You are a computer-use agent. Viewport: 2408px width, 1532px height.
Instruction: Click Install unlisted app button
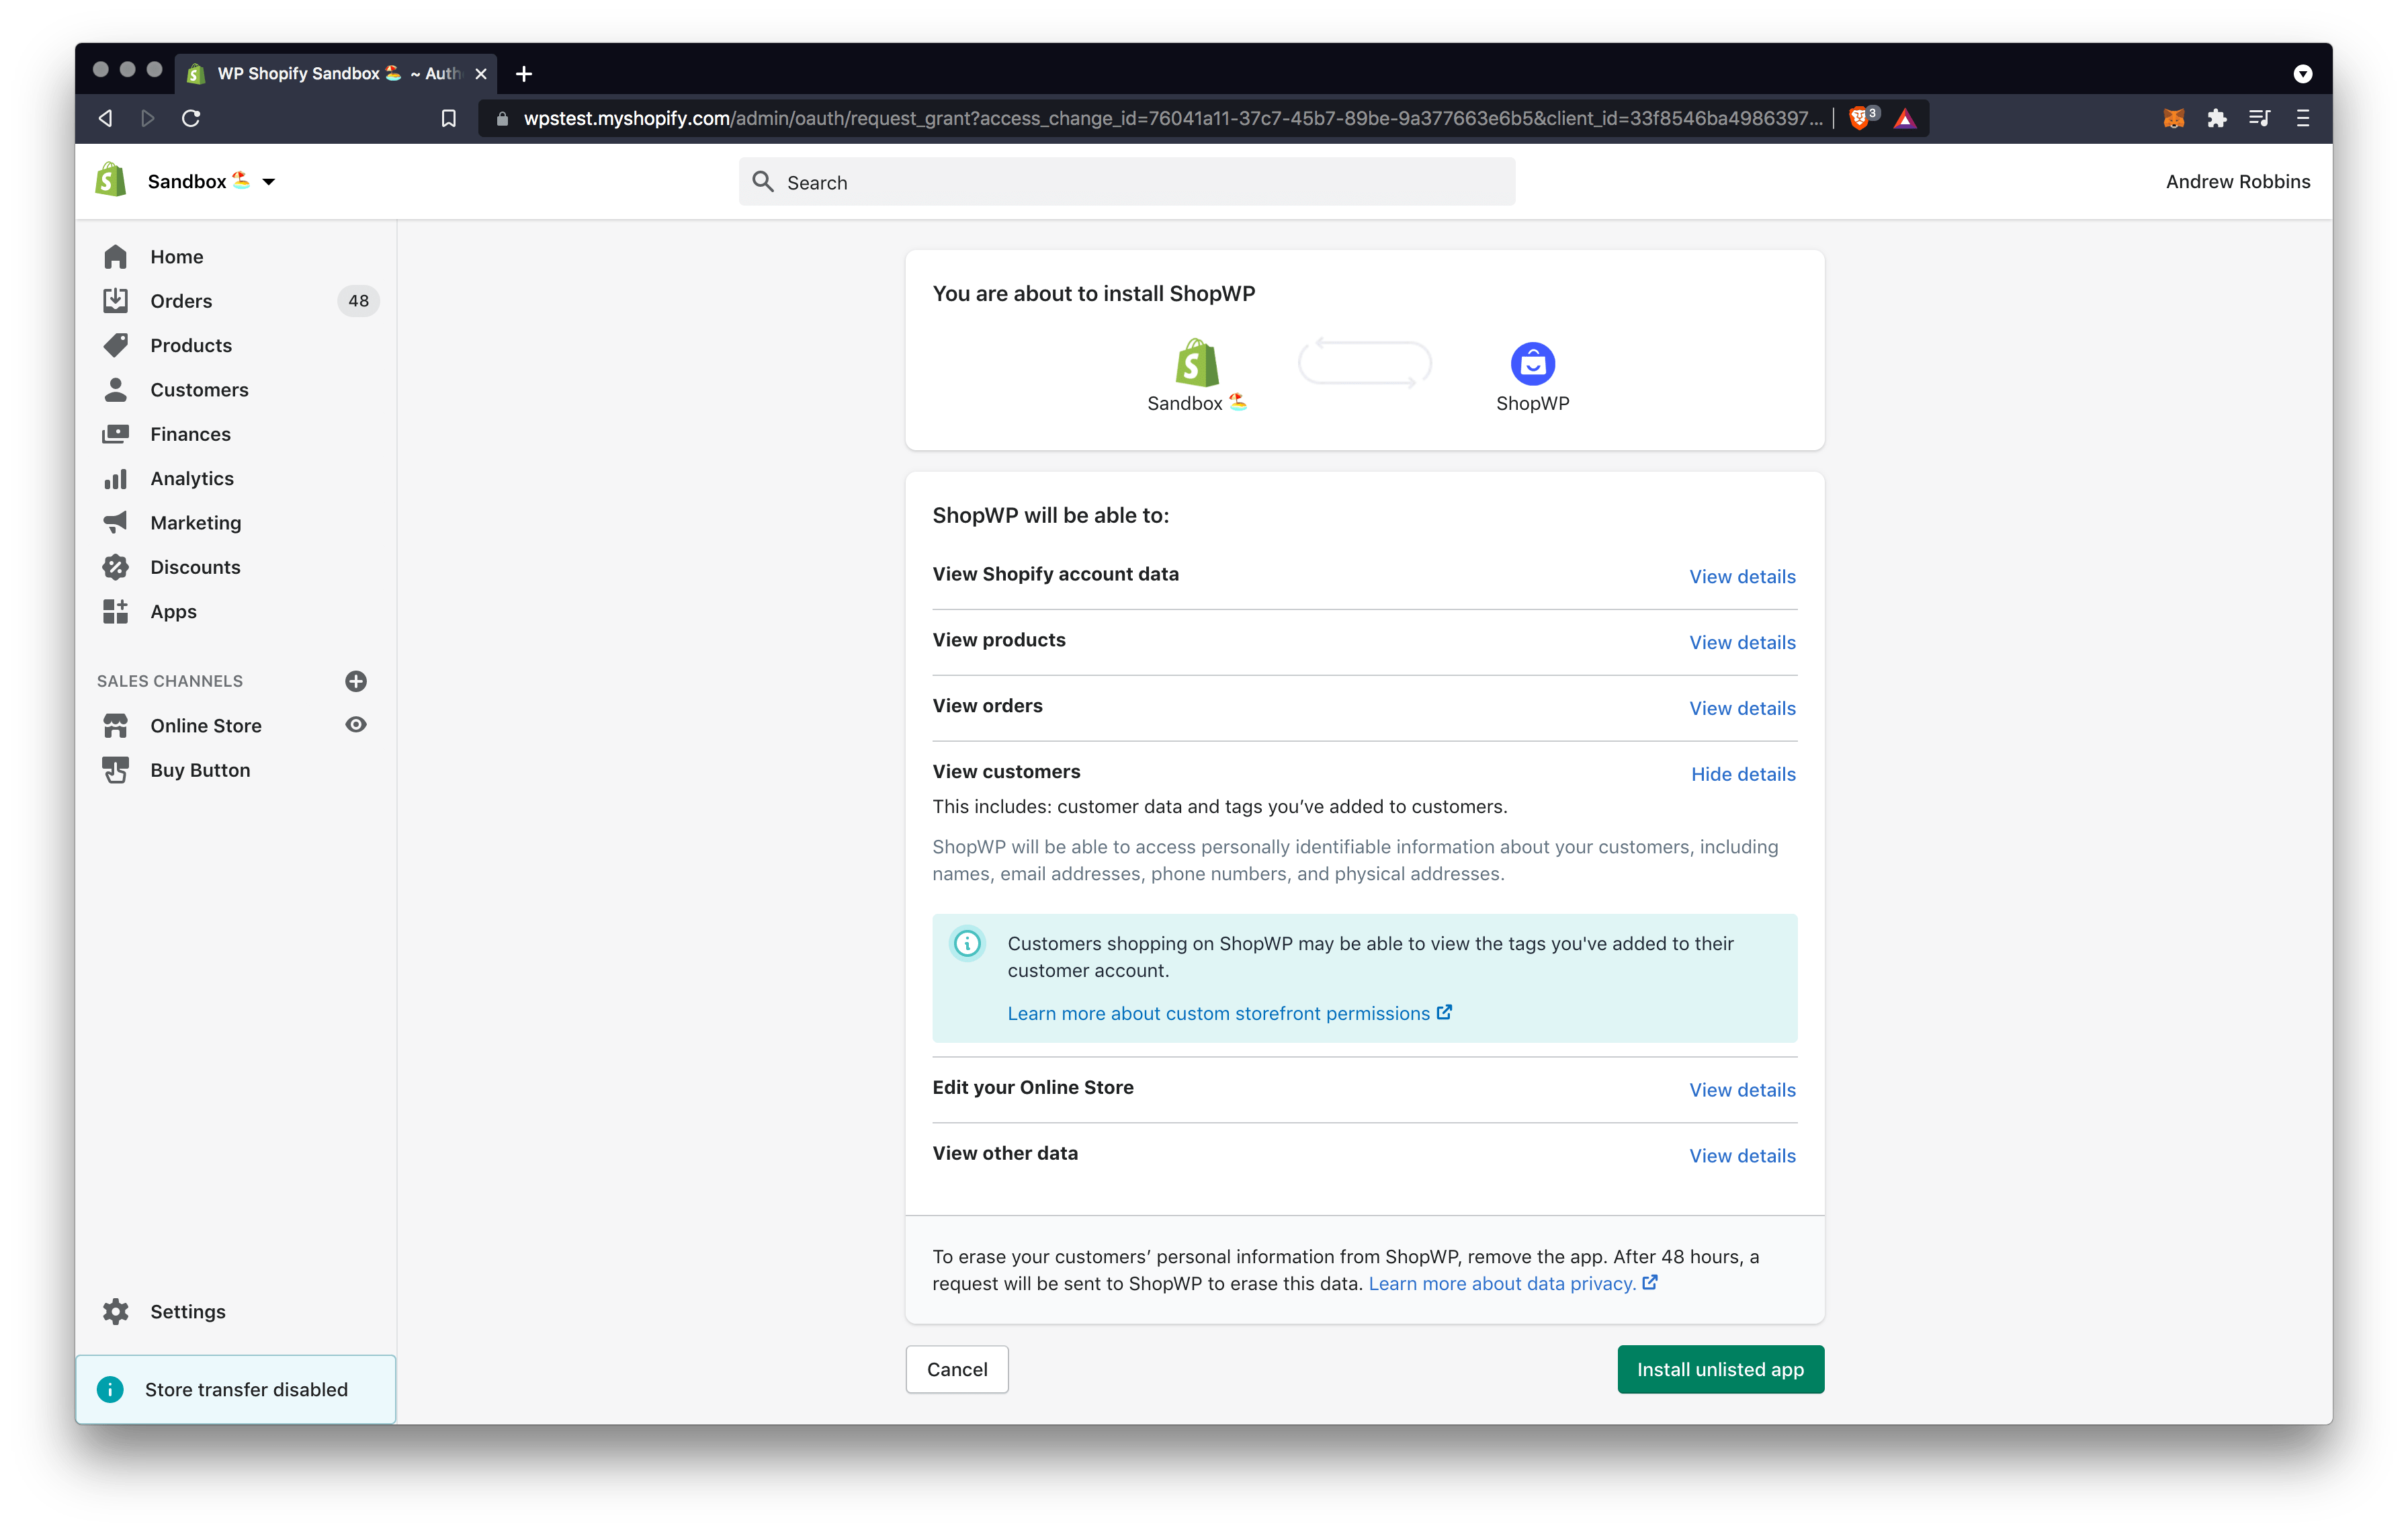pyautogui.click(x=1720, y=1369)
